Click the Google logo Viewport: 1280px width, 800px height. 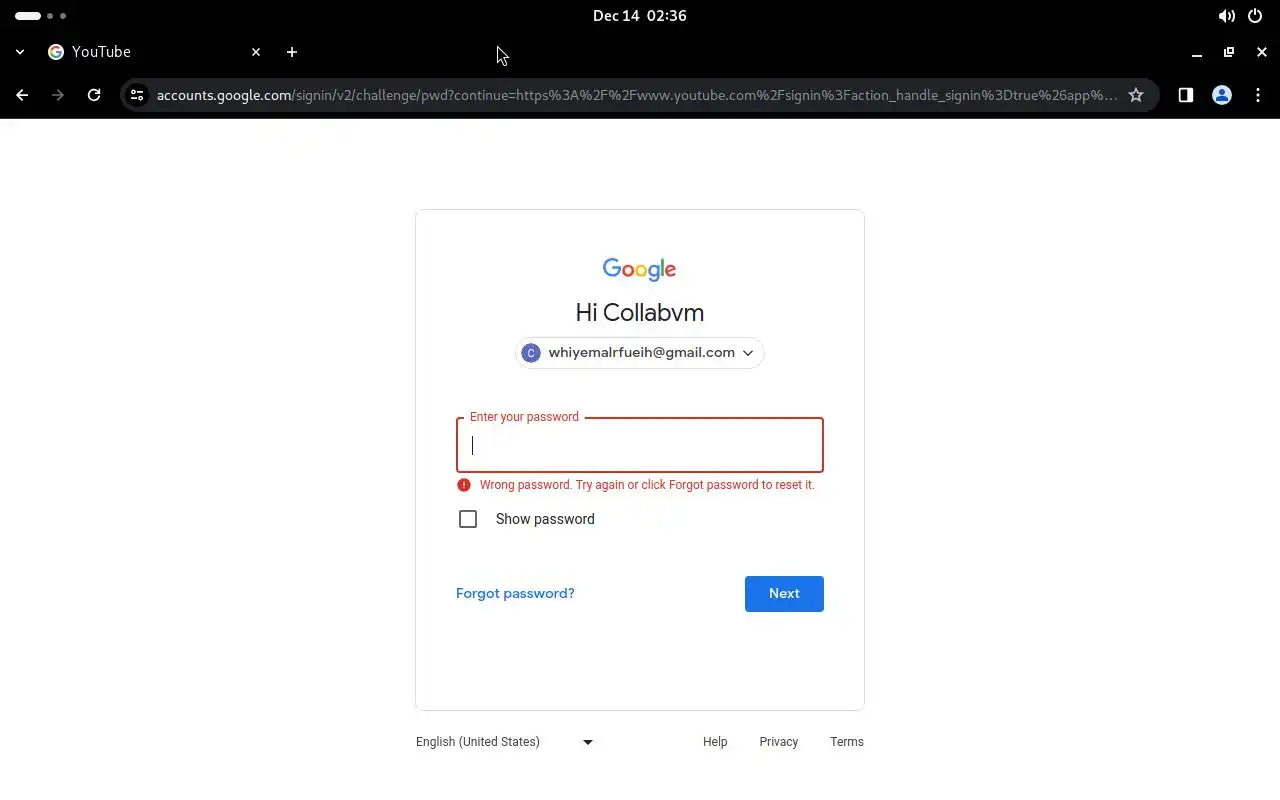640,269
